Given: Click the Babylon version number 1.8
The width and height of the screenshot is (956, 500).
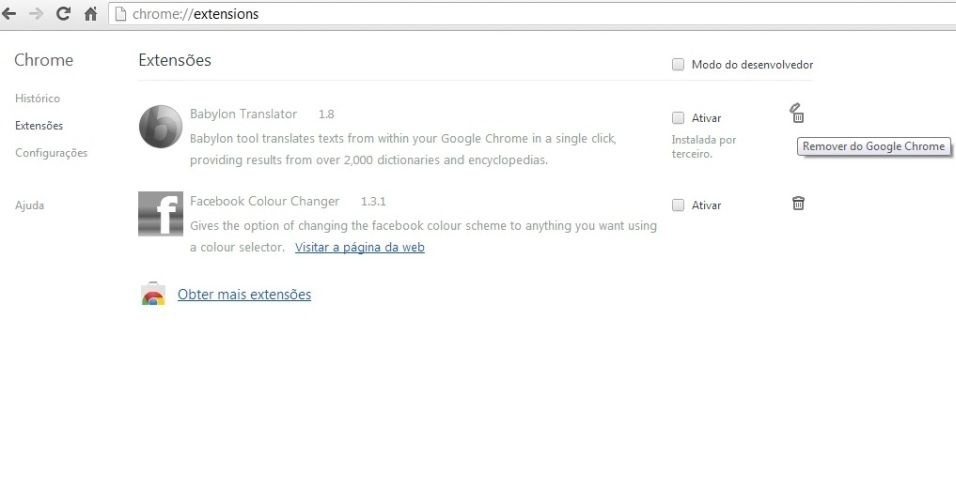Looking at the screenshot, I should click(x=326, y=114).
